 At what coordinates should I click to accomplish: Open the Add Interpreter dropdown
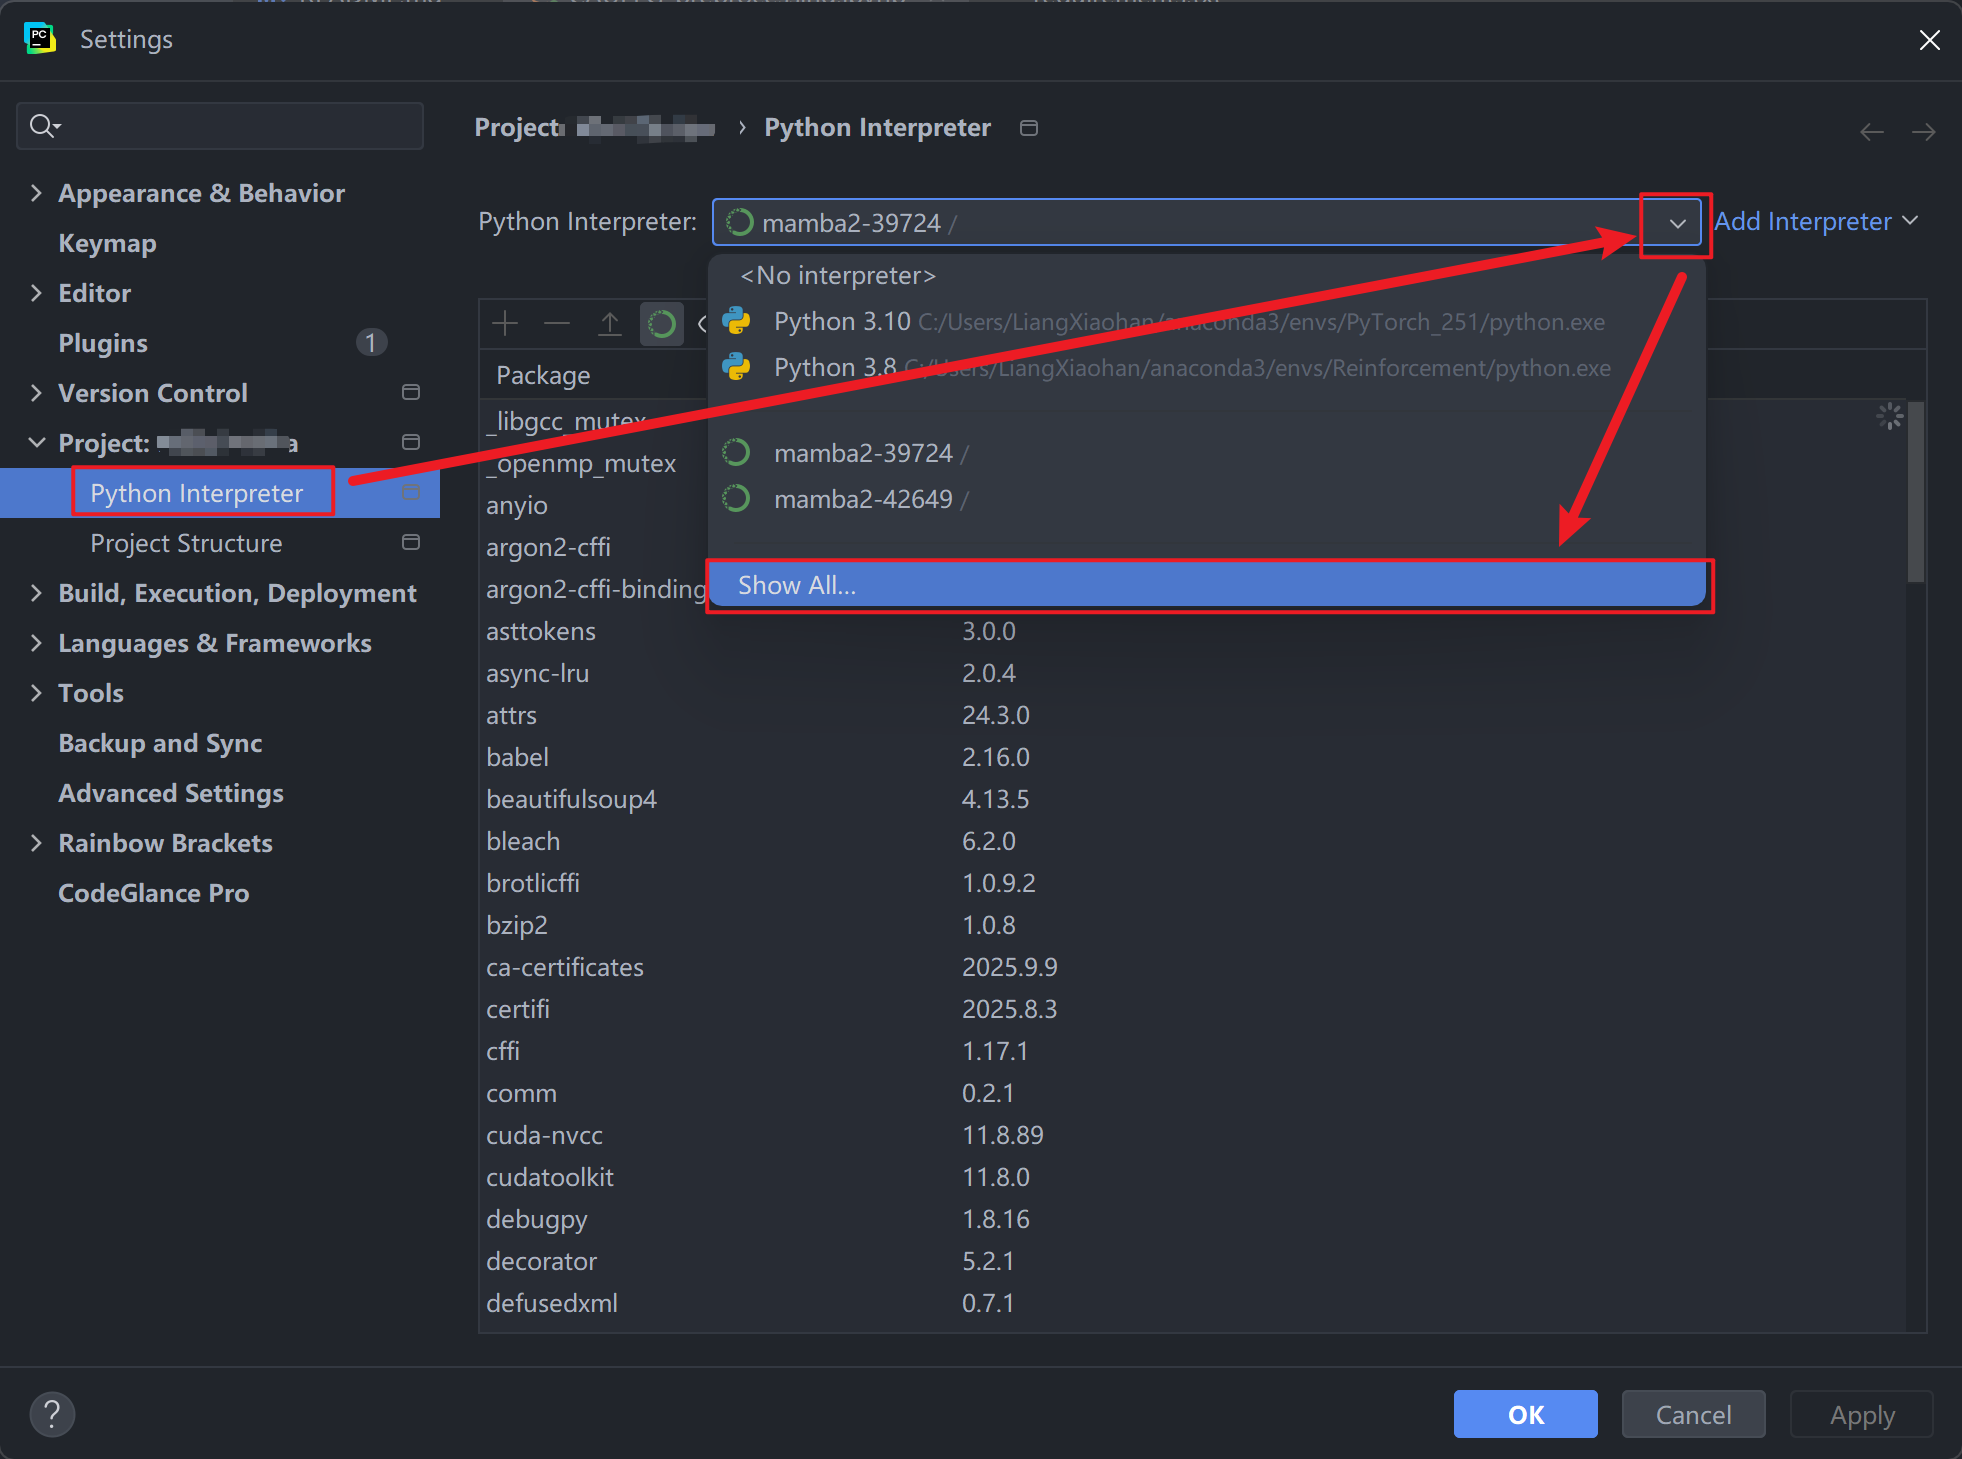pyautogui.click(x=1816, y=221)
